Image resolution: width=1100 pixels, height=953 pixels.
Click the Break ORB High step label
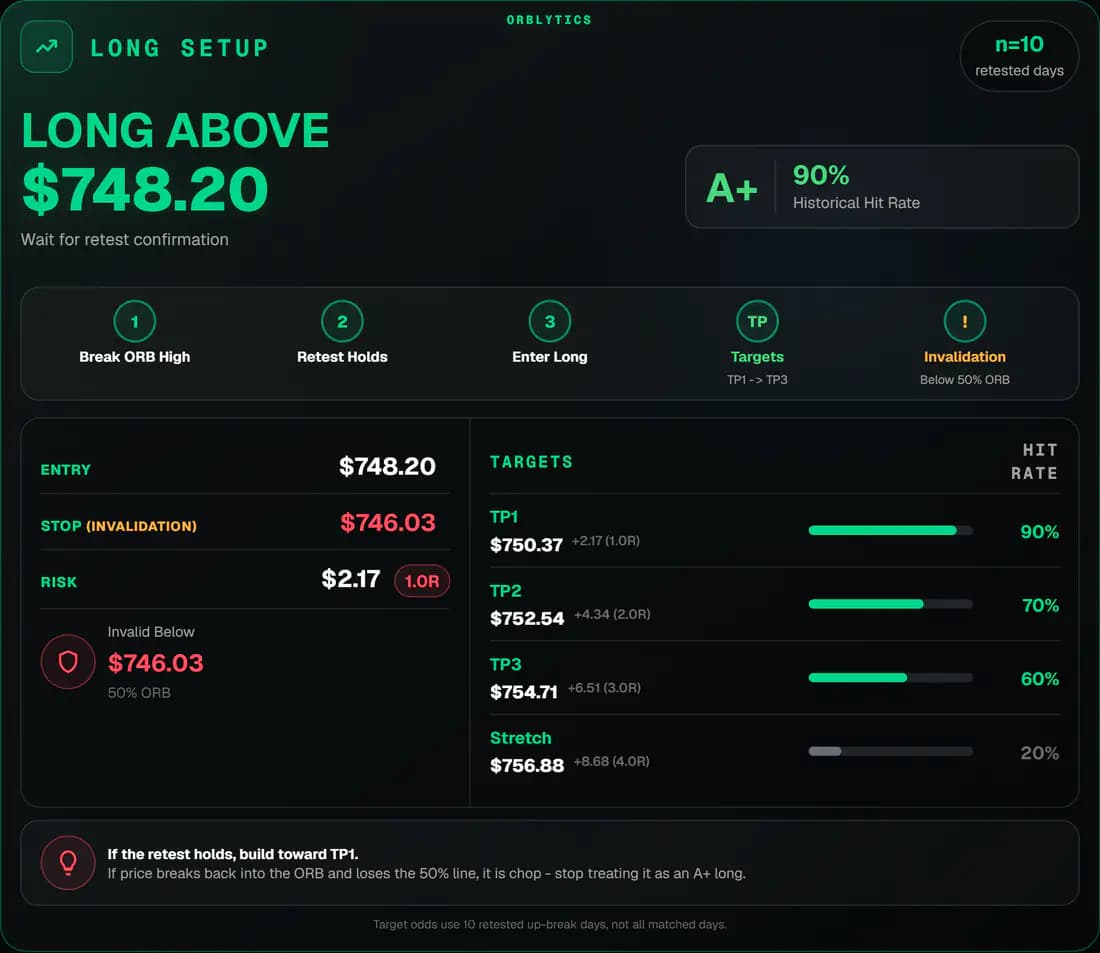point(135,356)
